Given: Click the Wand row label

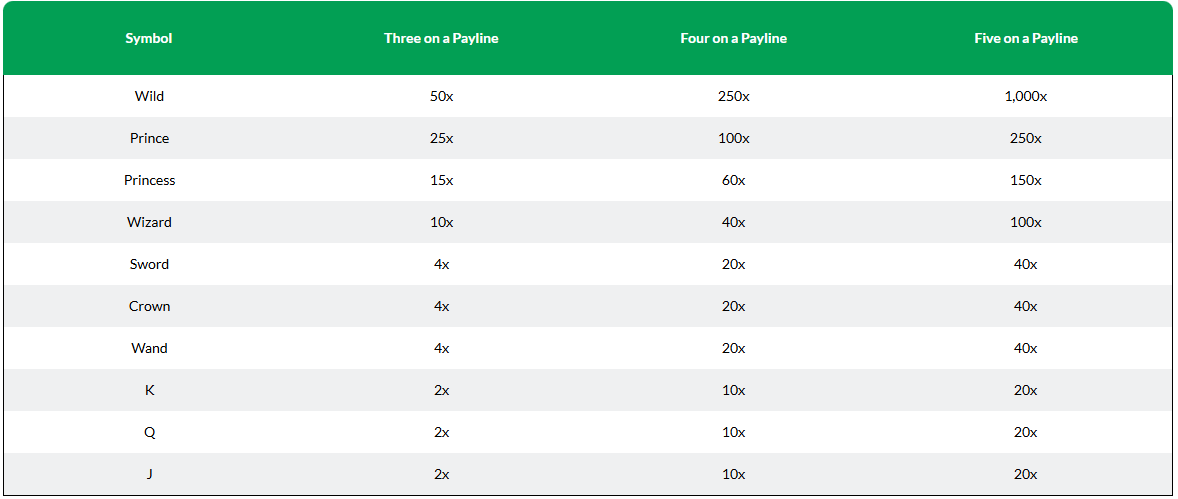Looking at the screenshot, I should [149, 349].
